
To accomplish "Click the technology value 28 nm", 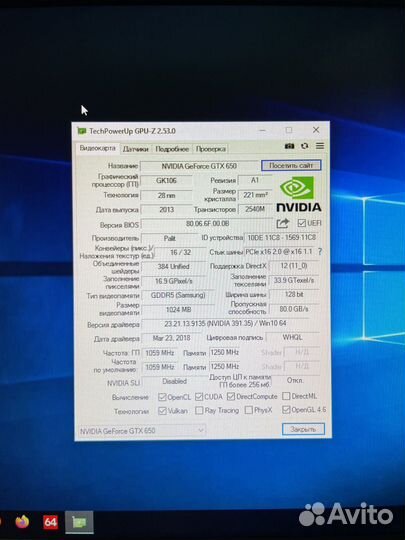I will tap(166, 195).
